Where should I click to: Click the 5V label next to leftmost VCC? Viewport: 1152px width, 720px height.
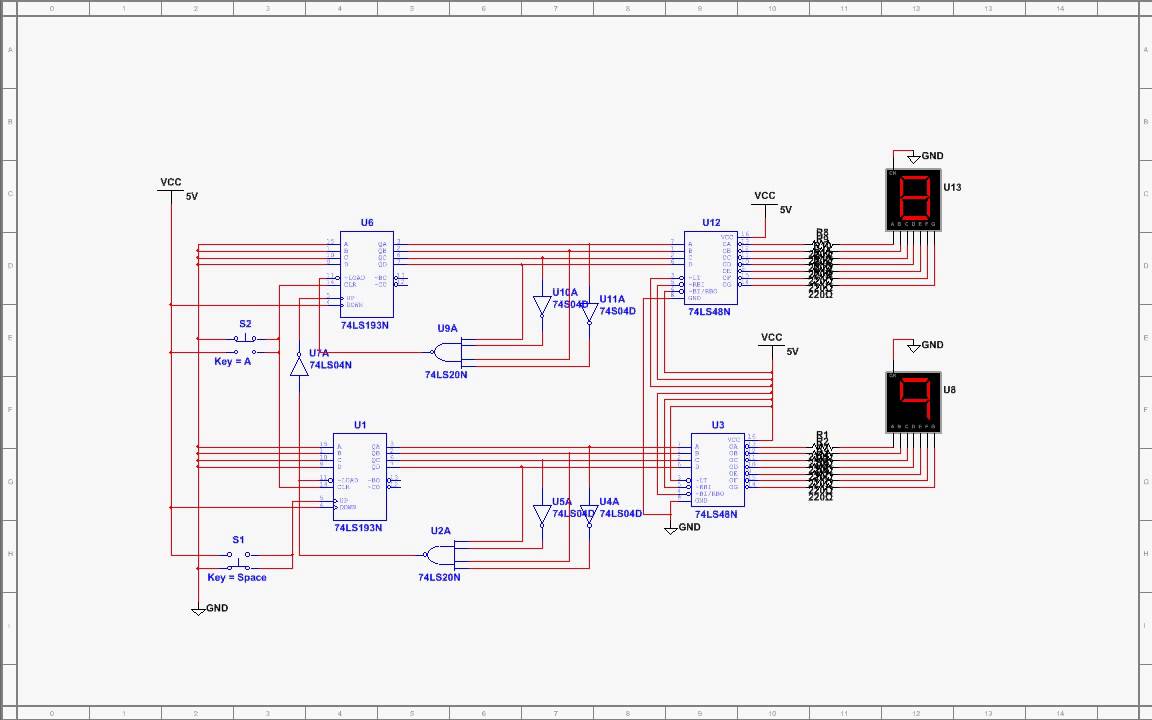pos(192,197)
